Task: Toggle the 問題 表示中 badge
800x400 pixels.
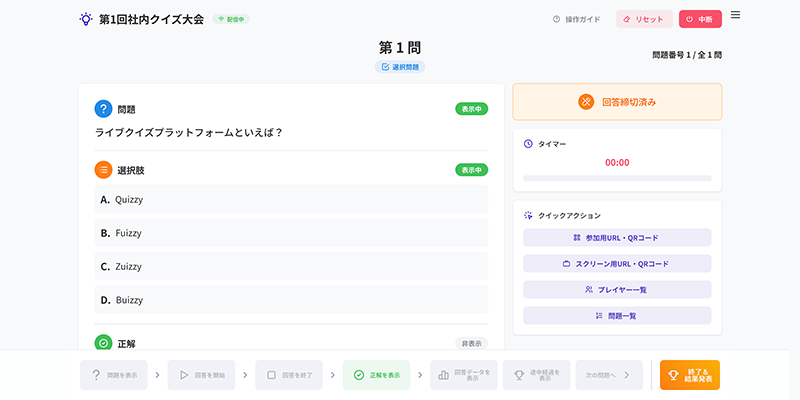Action: click(x=471, y=109)
